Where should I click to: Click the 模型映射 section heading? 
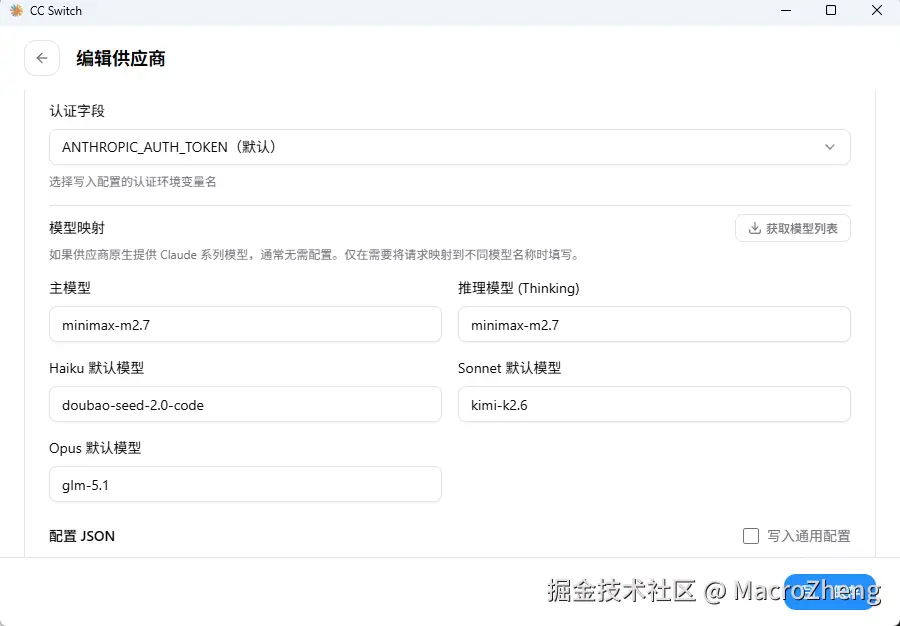77,228
